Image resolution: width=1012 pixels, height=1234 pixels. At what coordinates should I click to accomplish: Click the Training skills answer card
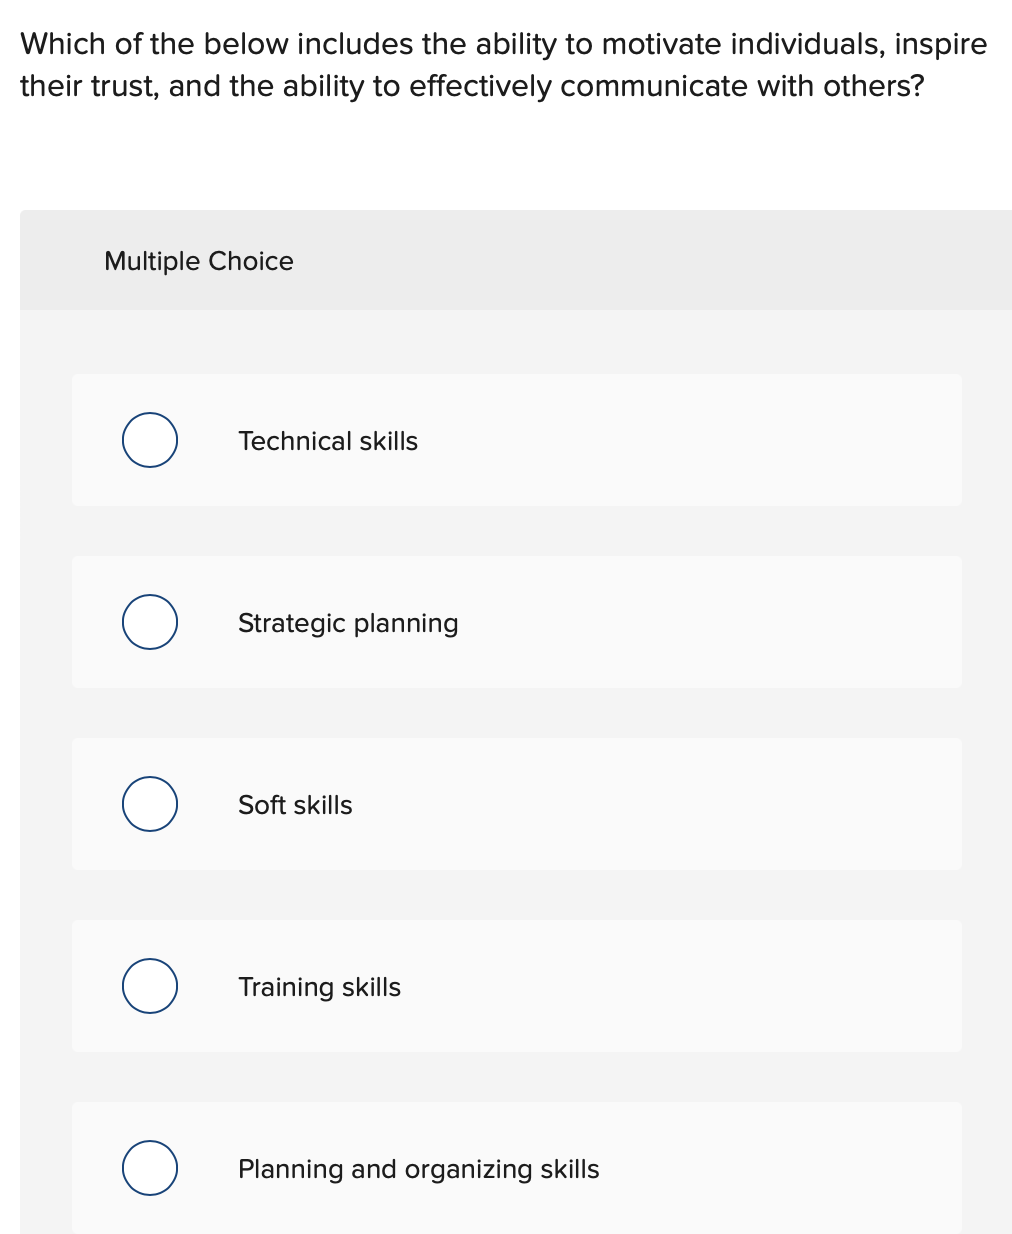coord(517,986)
